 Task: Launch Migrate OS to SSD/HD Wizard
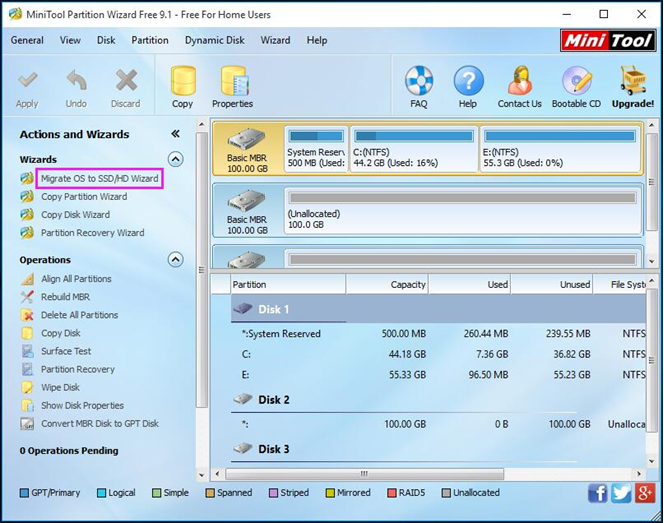coord(100,178)
